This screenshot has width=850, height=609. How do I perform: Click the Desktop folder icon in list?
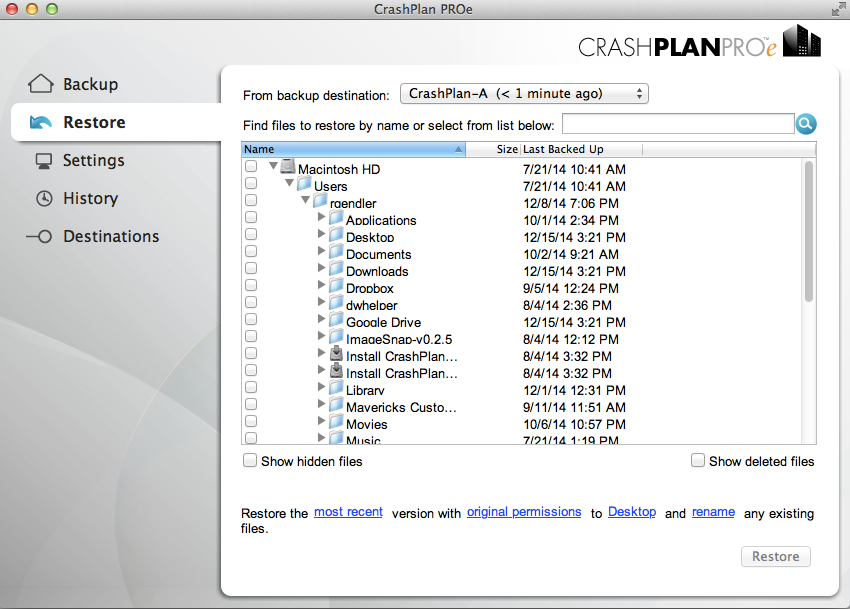tap(337, 235)
